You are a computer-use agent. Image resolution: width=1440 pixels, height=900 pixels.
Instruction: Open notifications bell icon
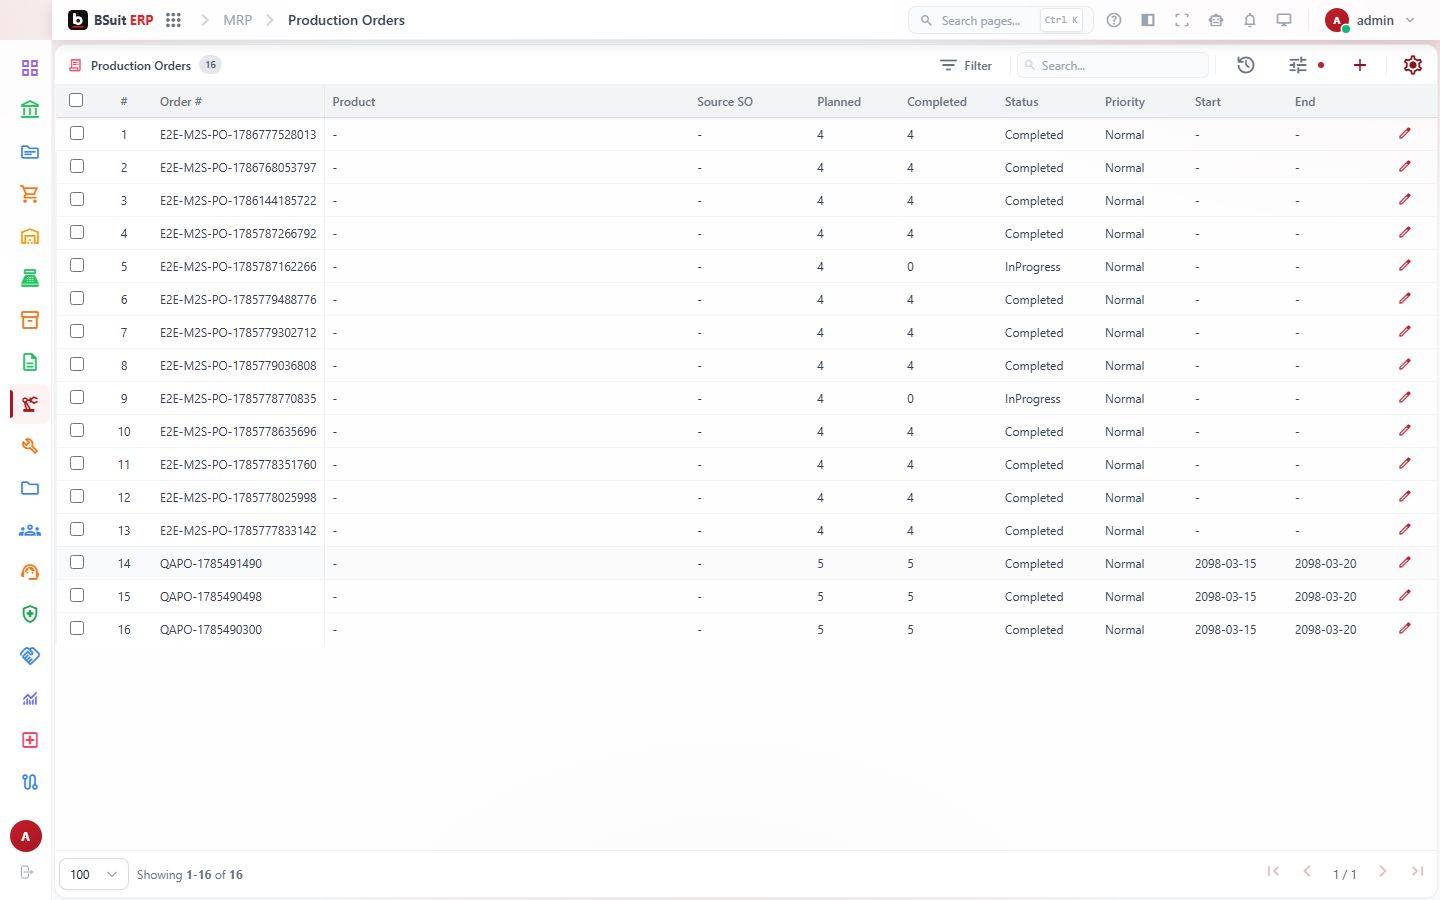click(1250, 20)
